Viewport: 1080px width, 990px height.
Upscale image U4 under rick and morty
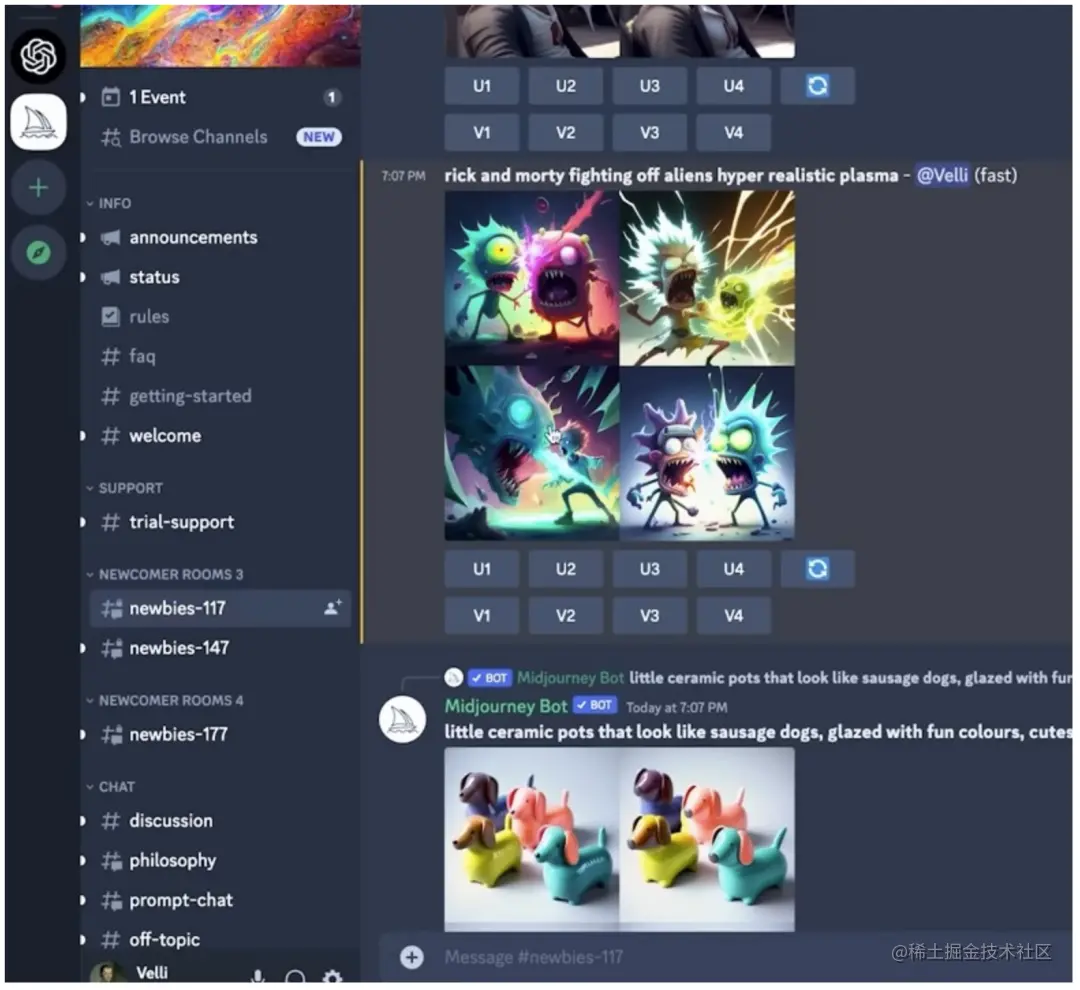pos(734,569)
